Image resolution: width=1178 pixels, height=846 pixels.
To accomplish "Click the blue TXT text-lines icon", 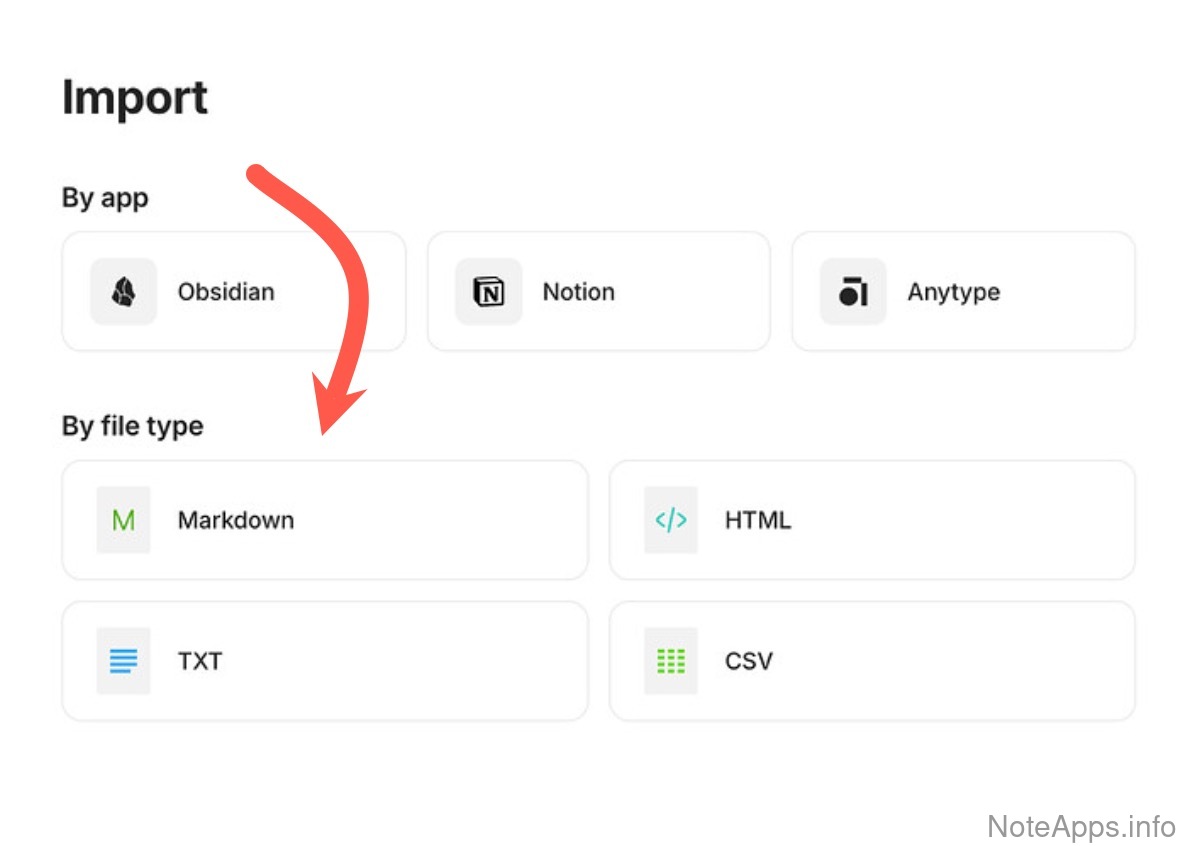I will point(124,661).
